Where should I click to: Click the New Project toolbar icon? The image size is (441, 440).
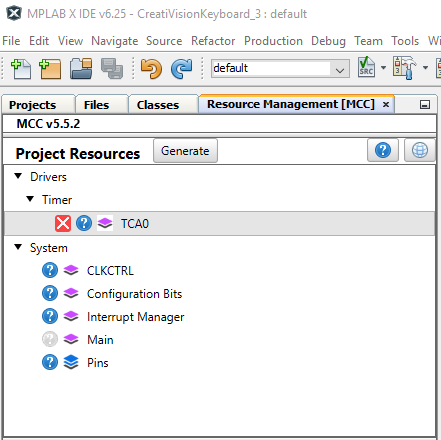pos(50,69)
